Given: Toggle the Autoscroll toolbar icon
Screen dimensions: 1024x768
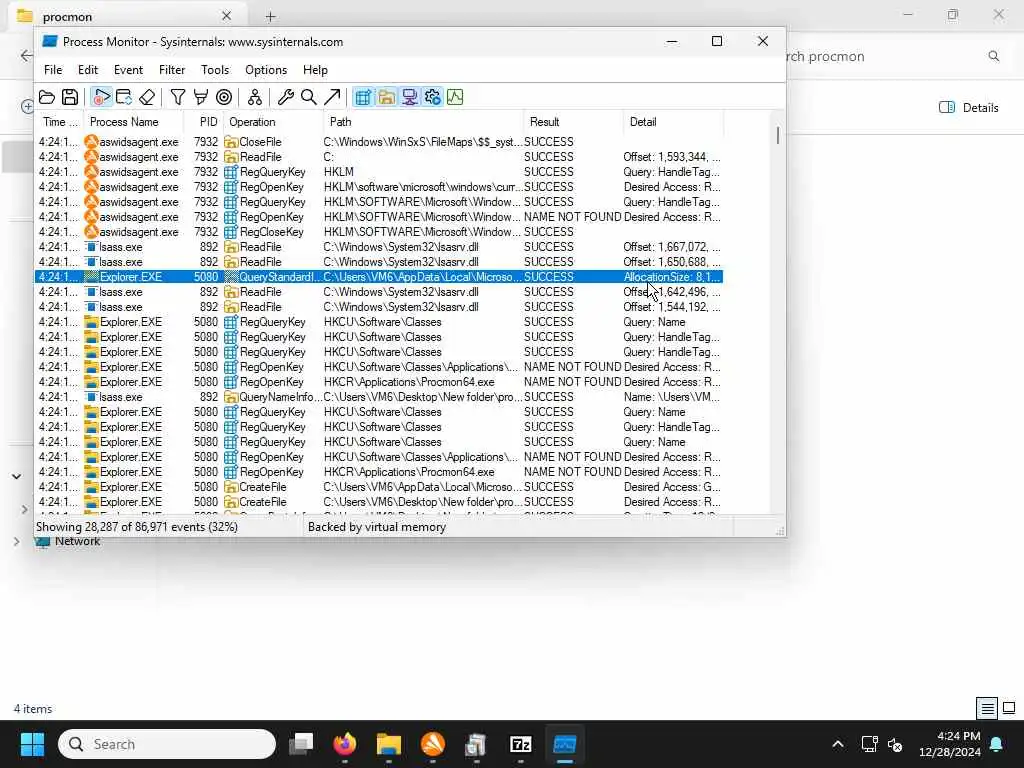Looking at the screenshot, I should (124, 97).
